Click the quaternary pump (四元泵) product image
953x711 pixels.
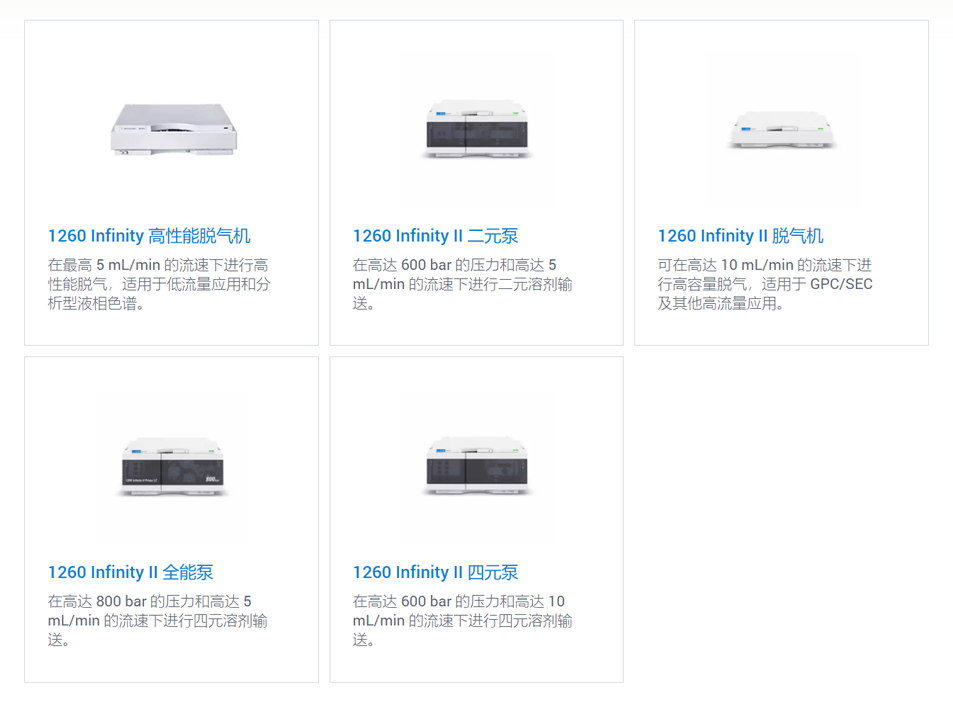pos(477,466)
